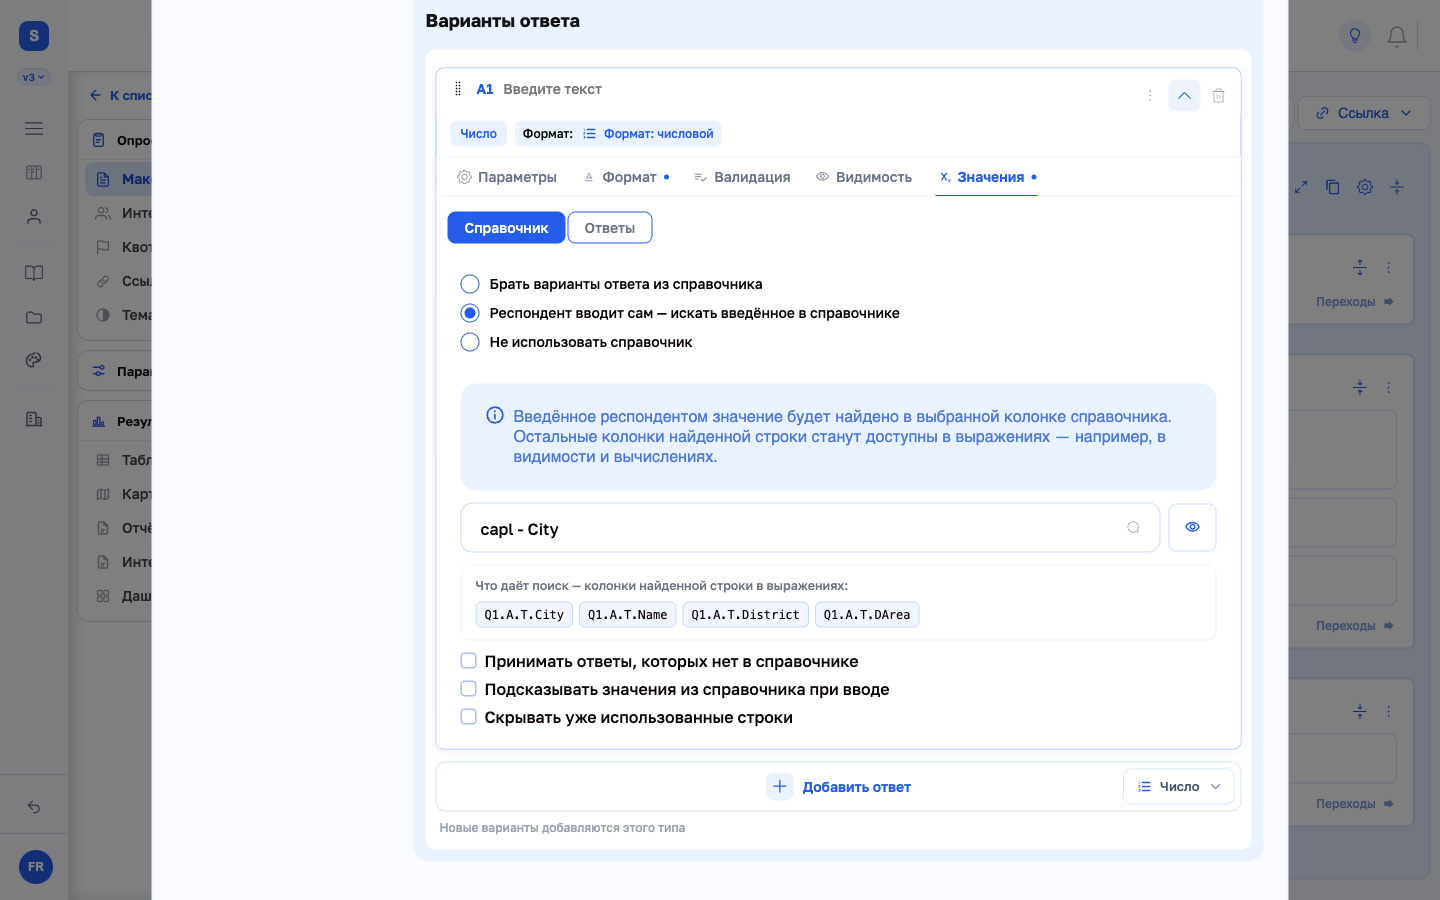Switch to the 'Валидация' tab
The image size is (1440, 900).
(742, 177)
